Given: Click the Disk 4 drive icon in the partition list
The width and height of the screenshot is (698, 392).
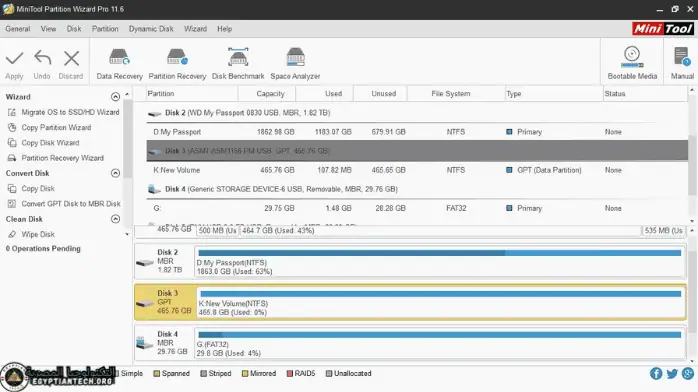Looking at the screenshot, I should (x=154, y=190).
